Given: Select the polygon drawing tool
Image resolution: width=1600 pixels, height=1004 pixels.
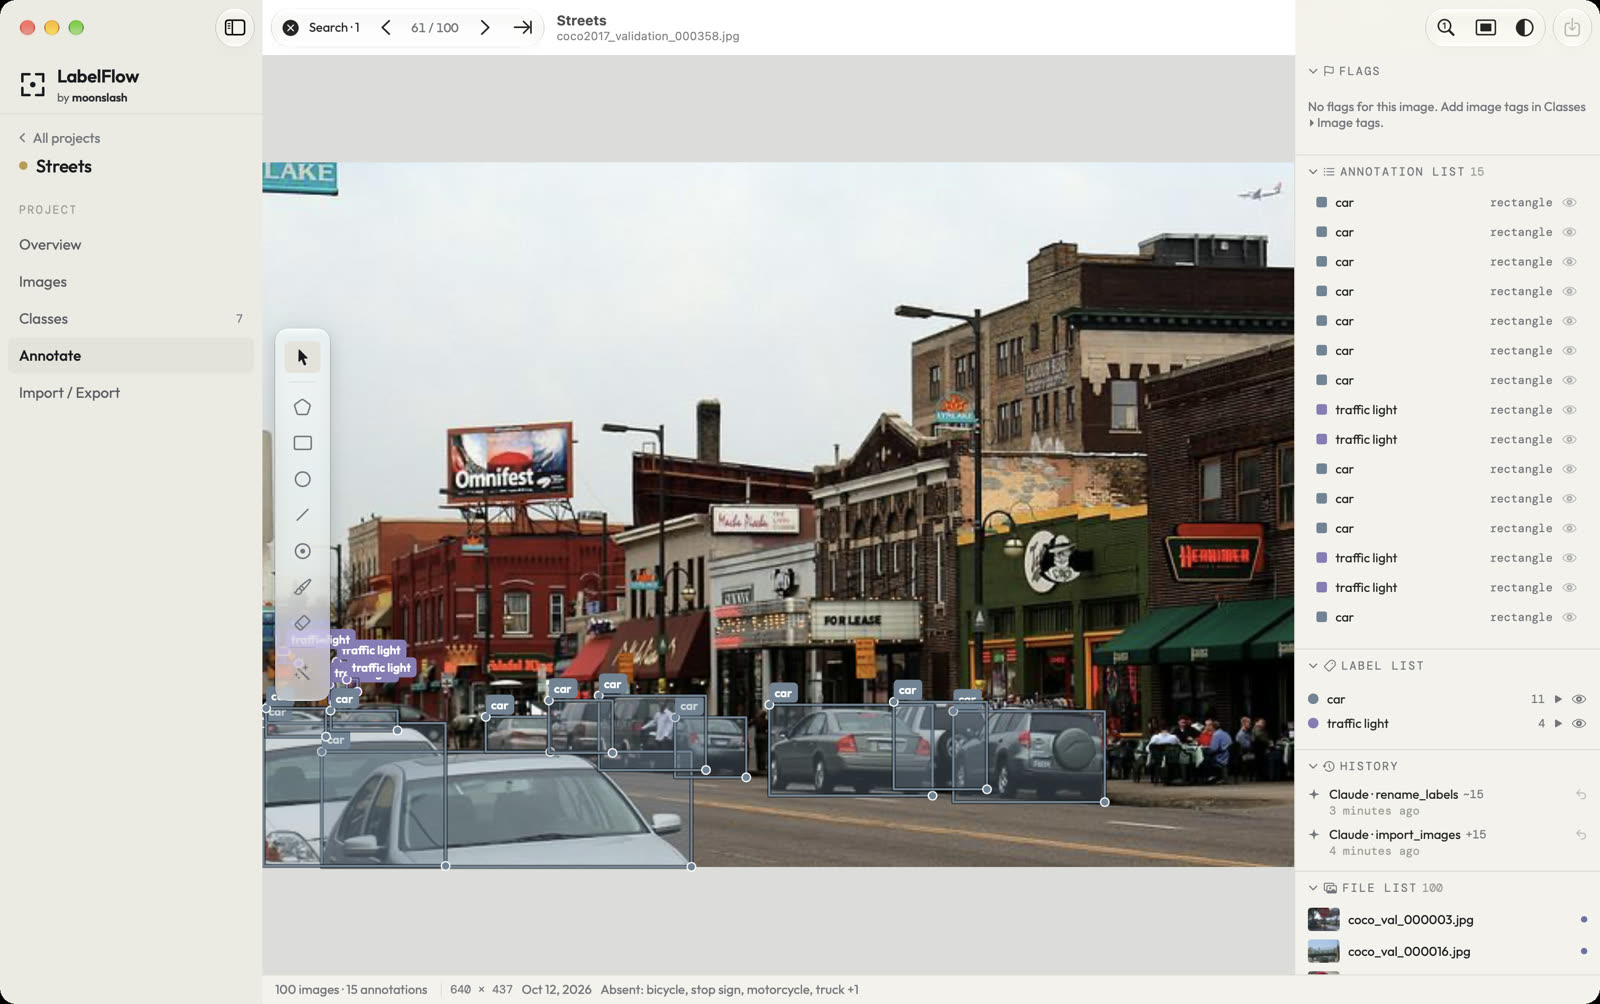Looking at the screenshot, I should 303,407.
